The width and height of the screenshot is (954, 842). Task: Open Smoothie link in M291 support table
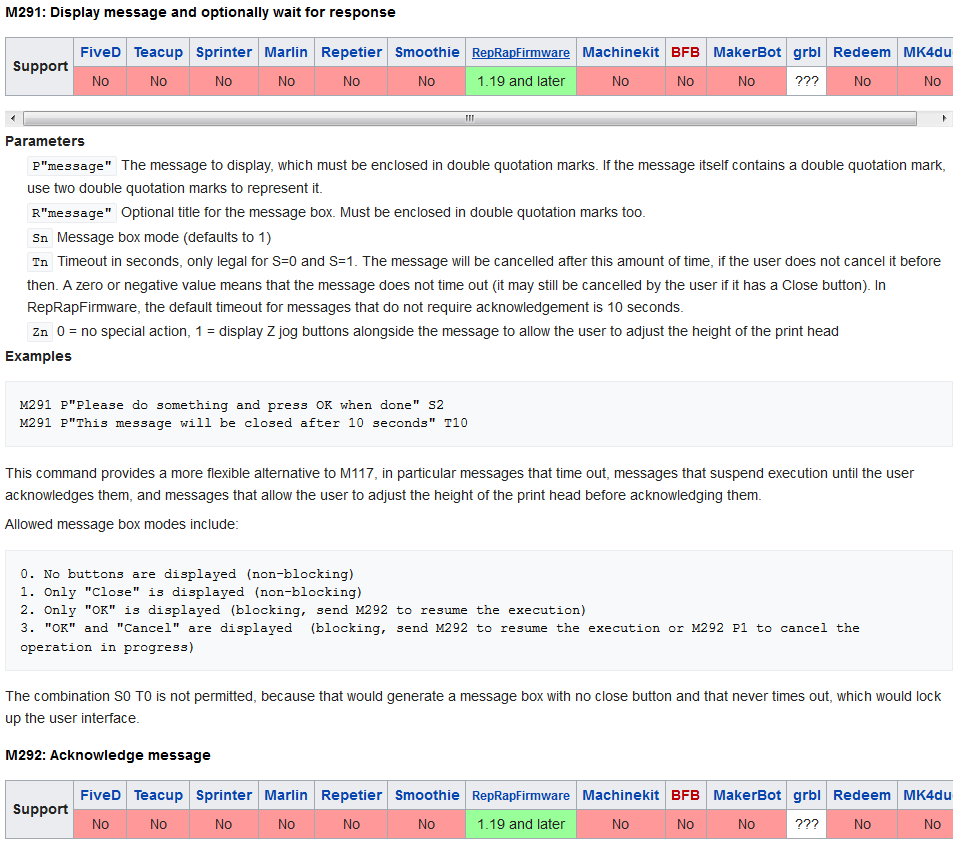[x=427, y=52]
